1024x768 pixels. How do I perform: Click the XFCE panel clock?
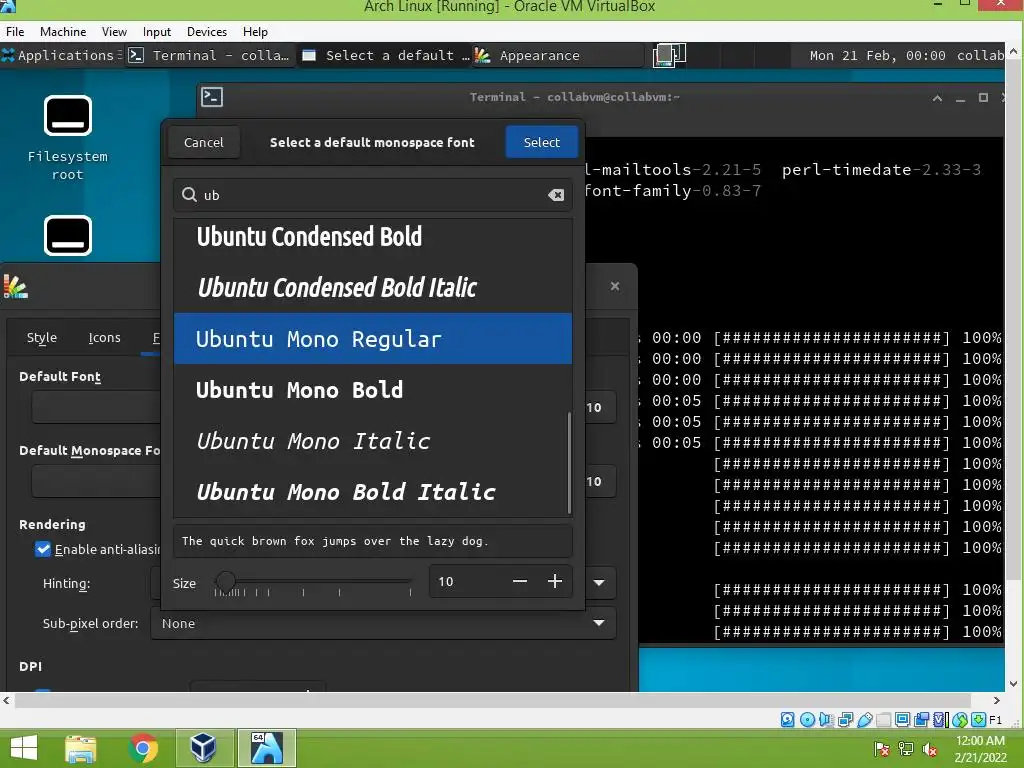(x=877, y=55)
